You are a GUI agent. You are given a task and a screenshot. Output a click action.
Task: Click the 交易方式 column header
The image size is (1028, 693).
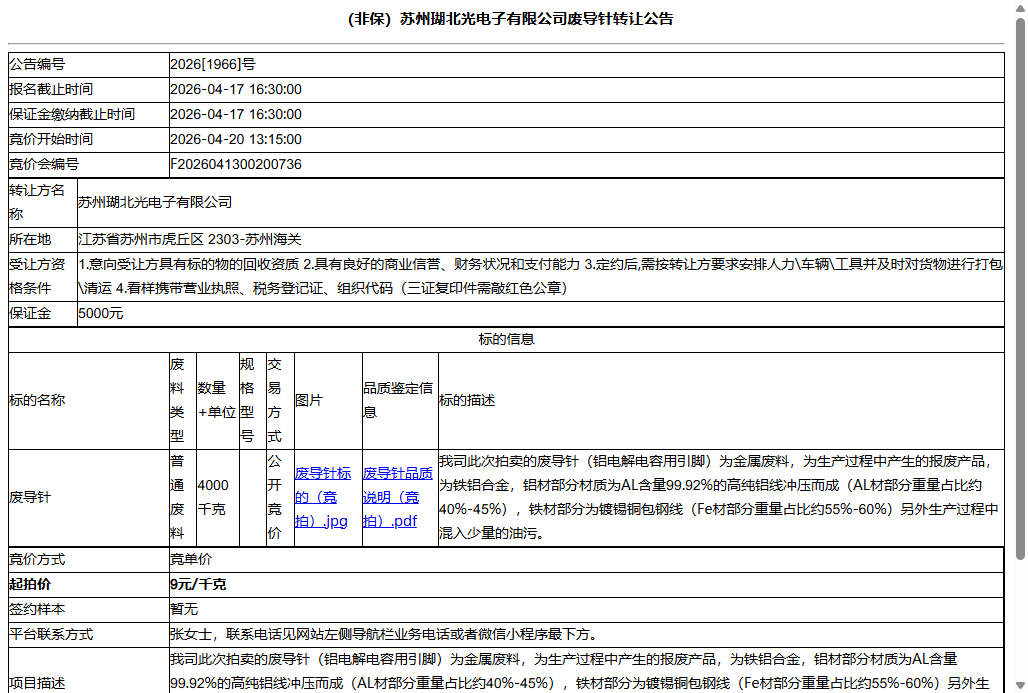[x=280, y=401]
